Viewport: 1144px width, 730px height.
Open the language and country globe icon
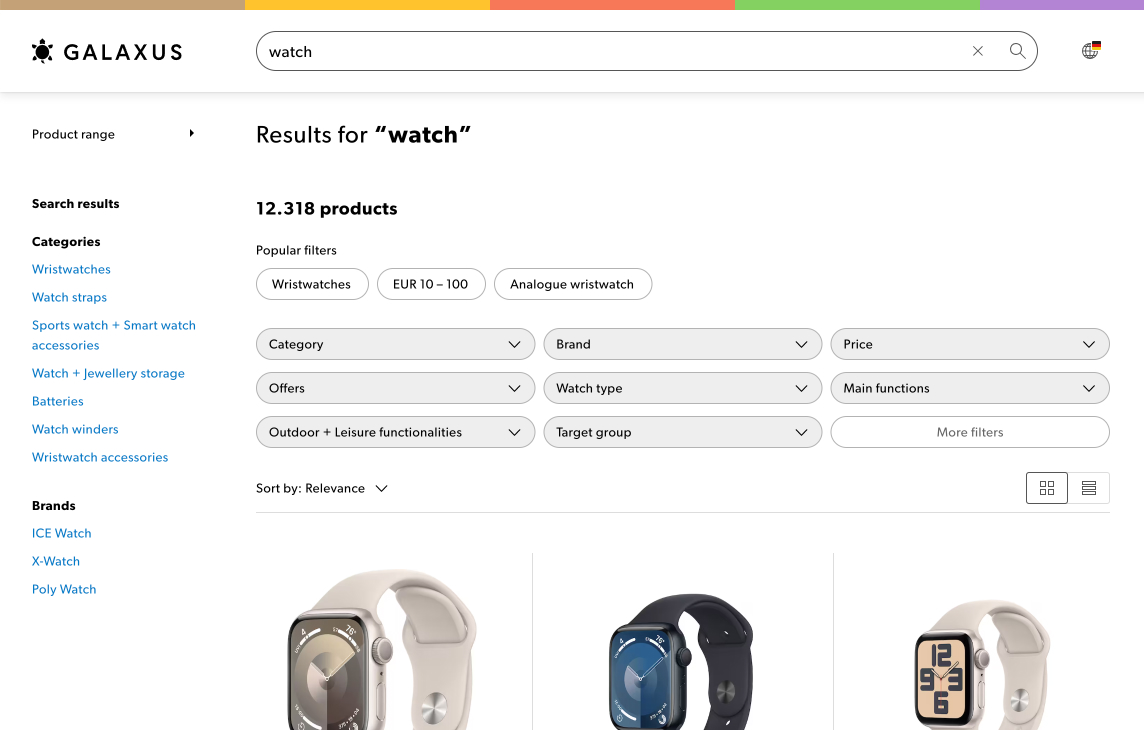click(1091, 50)
